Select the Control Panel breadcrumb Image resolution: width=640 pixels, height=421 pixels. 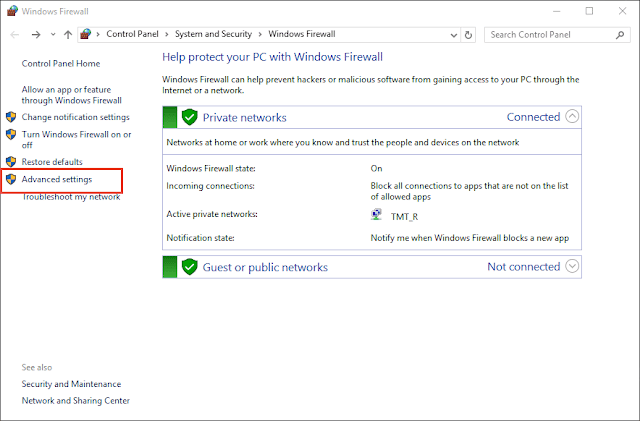click(x=132, y=34)
